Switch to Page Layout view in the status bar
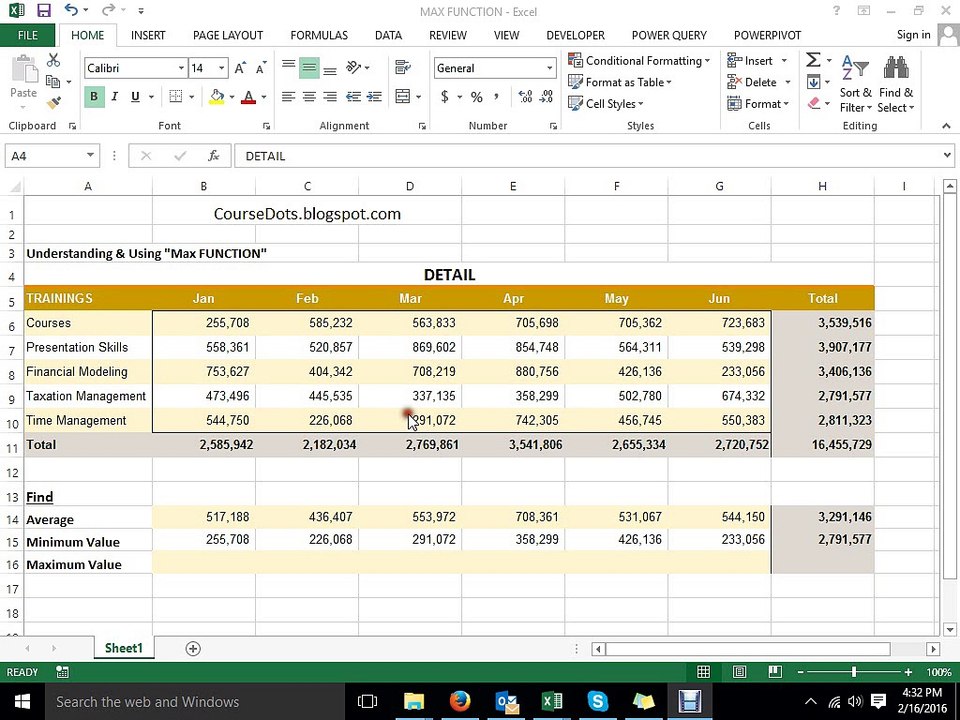Image resolution: width=960 pixels, height=720 pixels. pos(739,672)
